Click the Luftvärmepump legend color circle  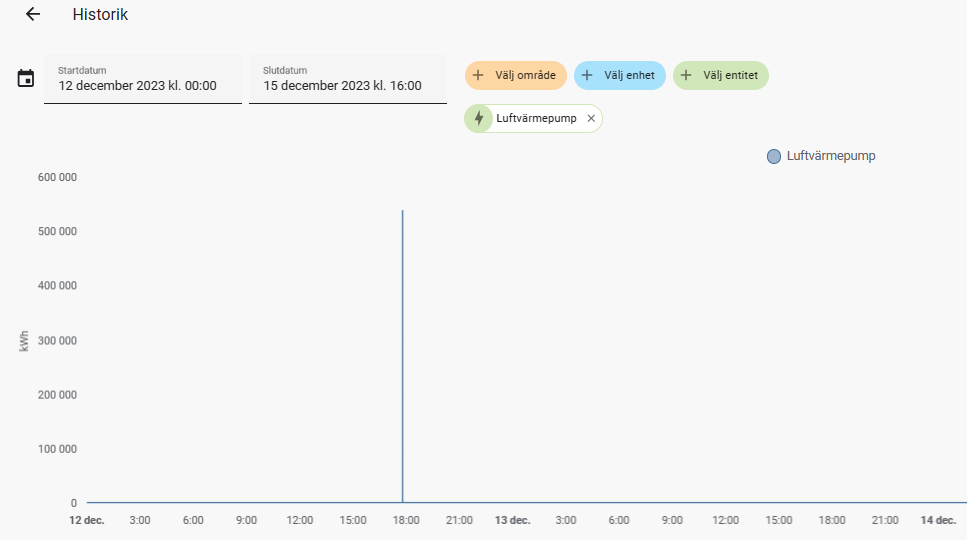[x=774, y=156]
